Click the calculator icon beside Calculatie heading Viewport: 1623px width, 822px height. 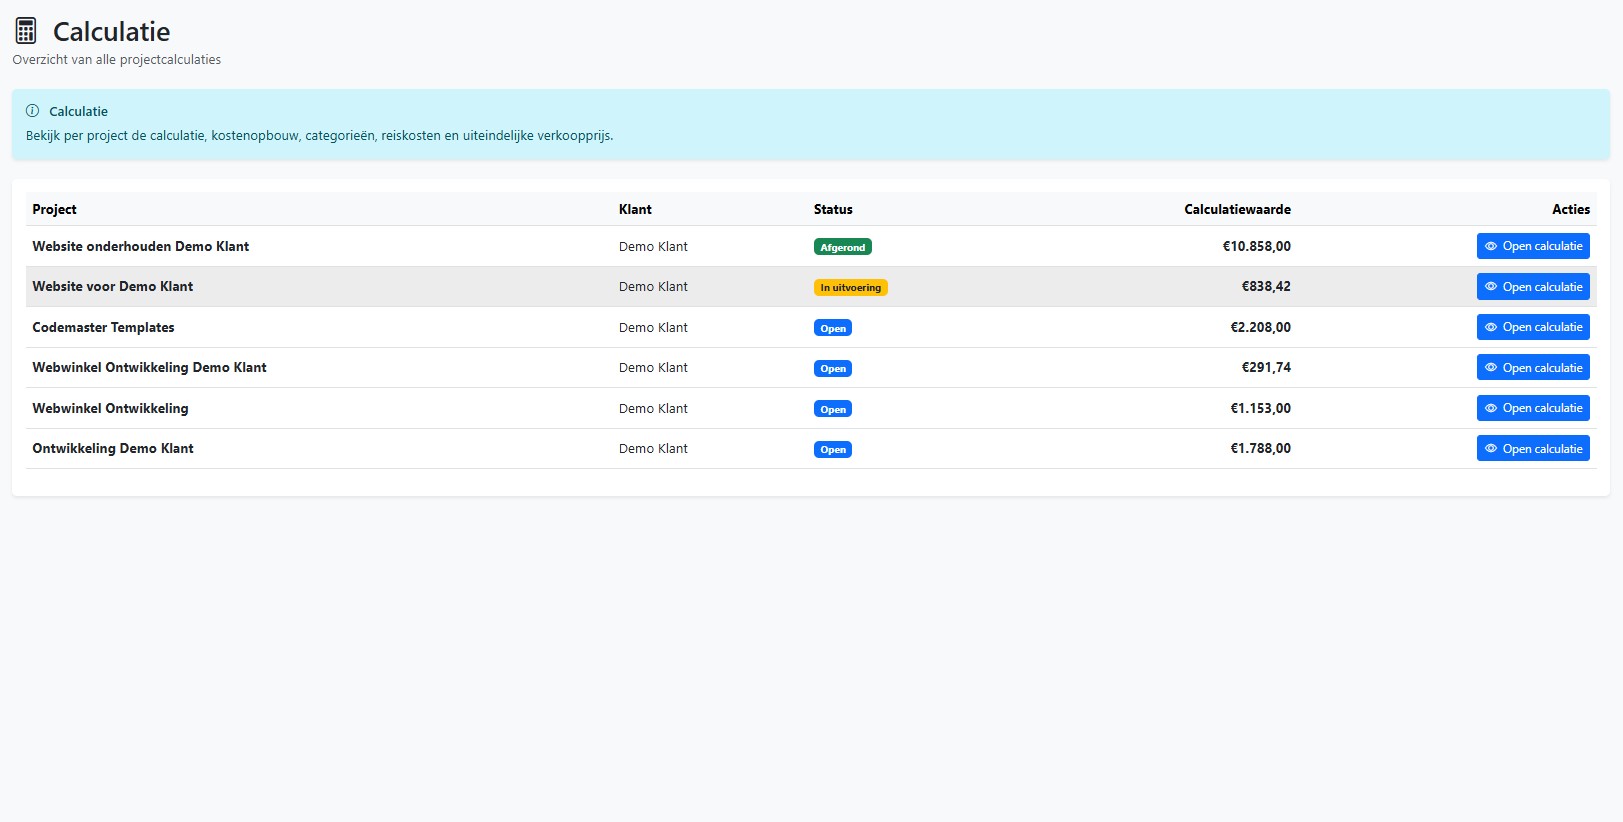26,31
